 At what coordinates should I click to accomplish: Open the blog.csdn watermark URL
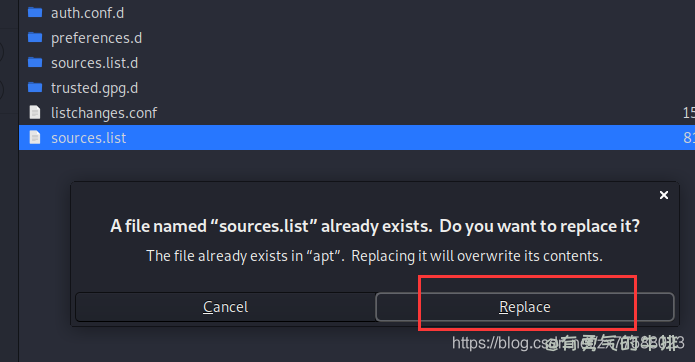tap(568, 343)
